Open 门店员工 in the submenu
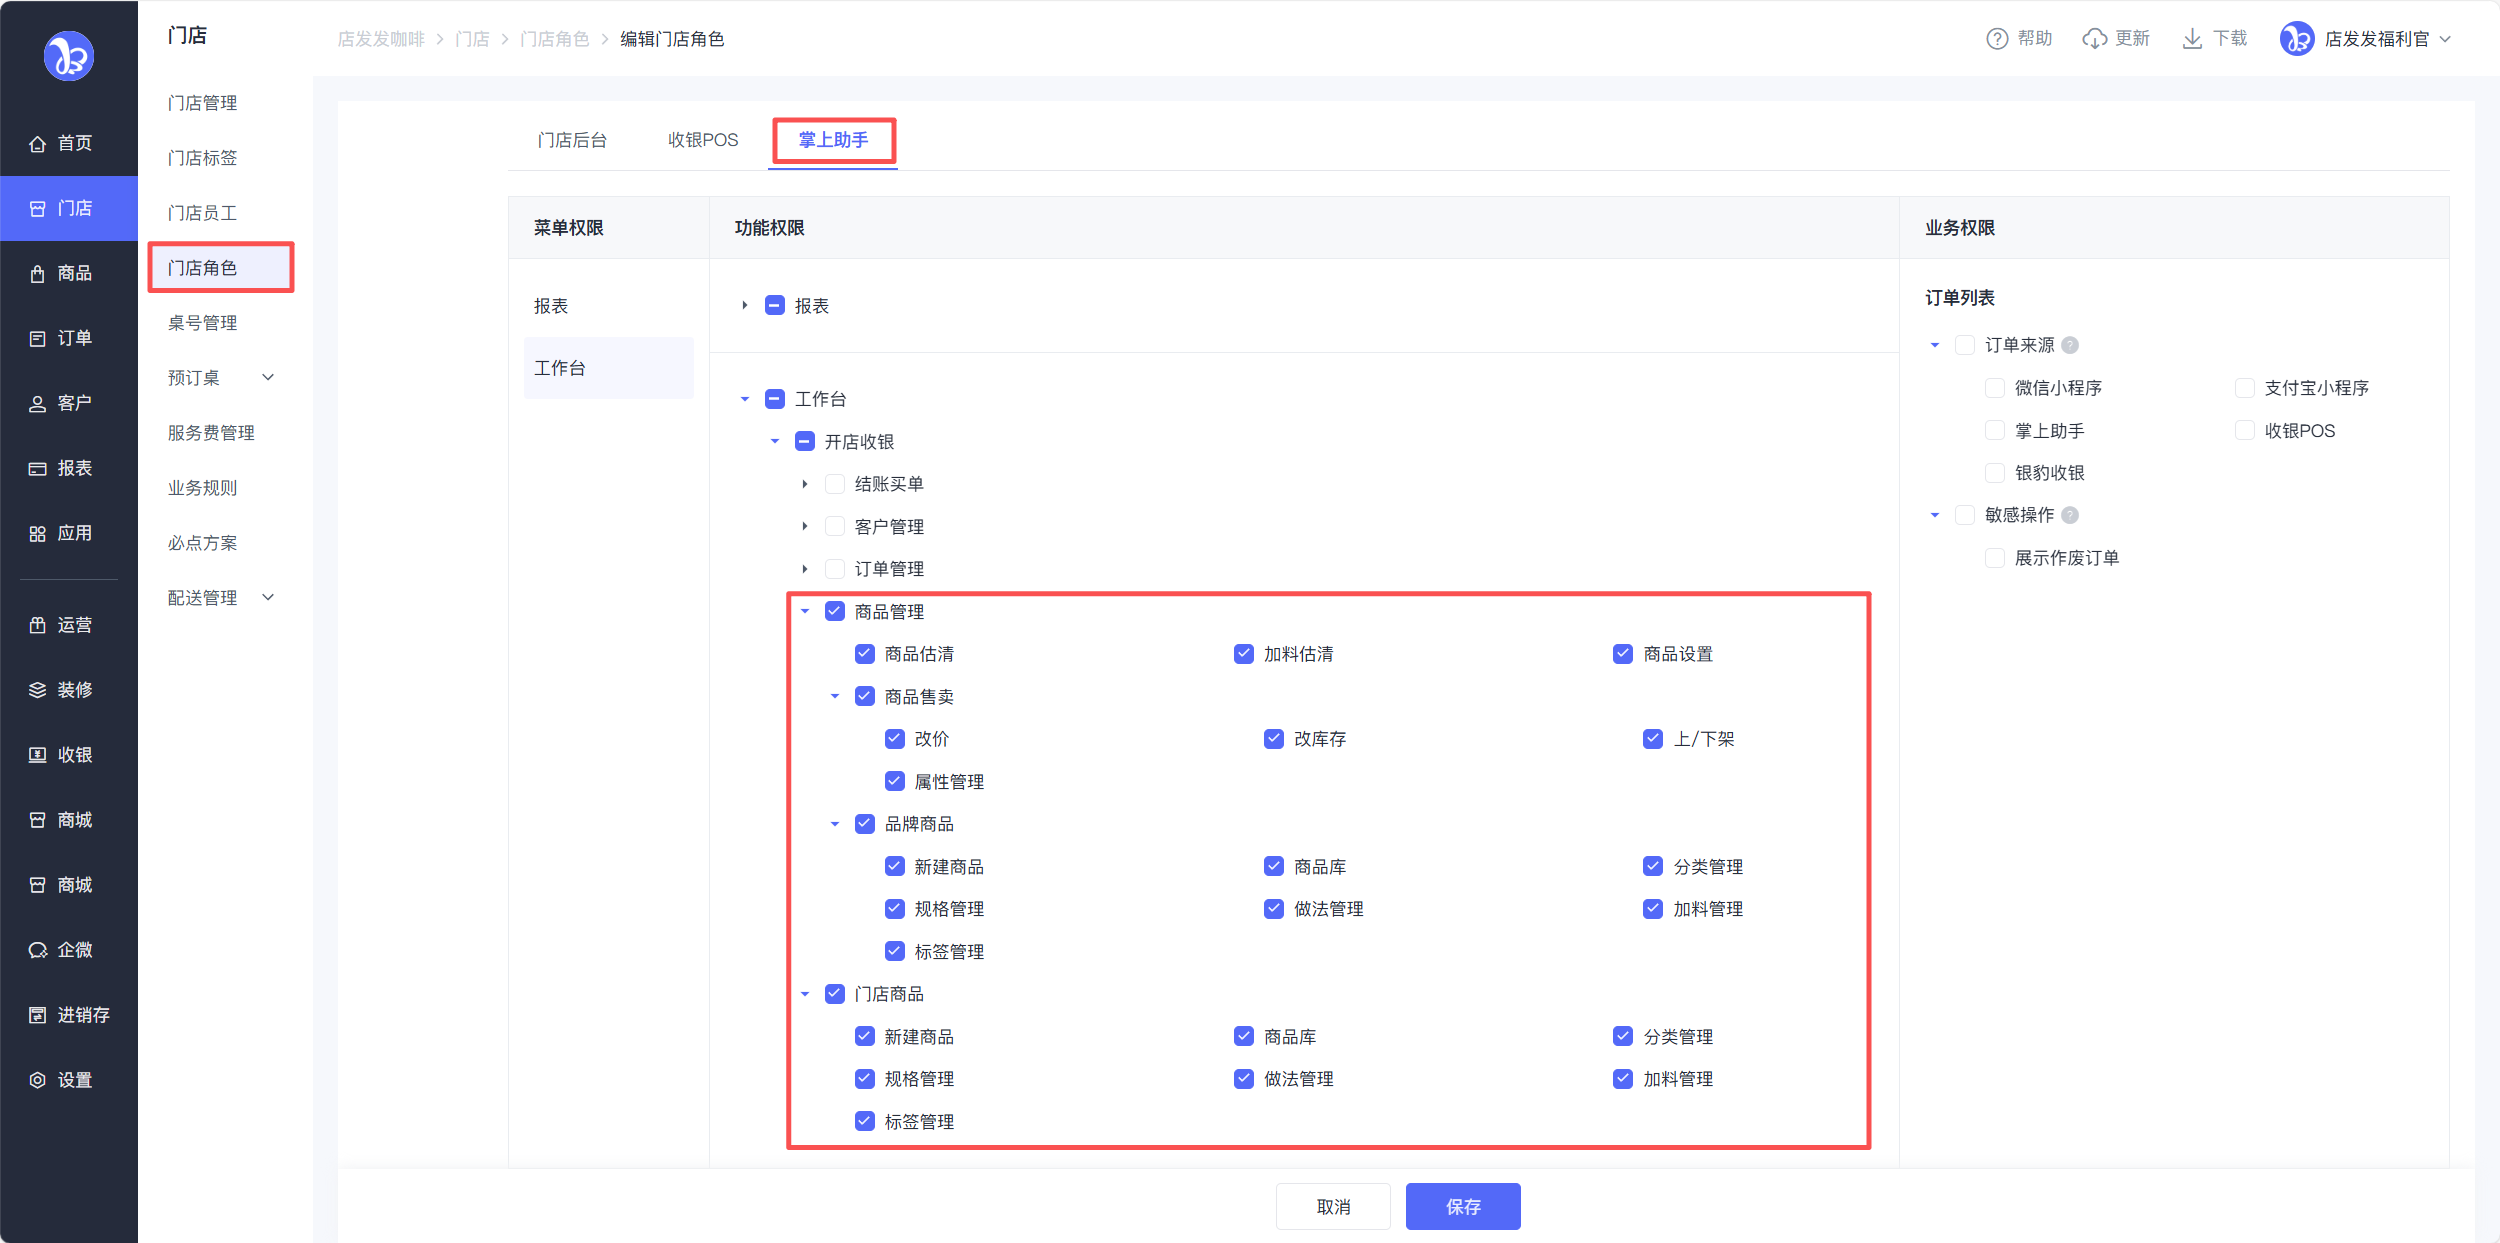Image resolution: width=2500 pixels, height=1243 pixels. [x=202, y=213]
